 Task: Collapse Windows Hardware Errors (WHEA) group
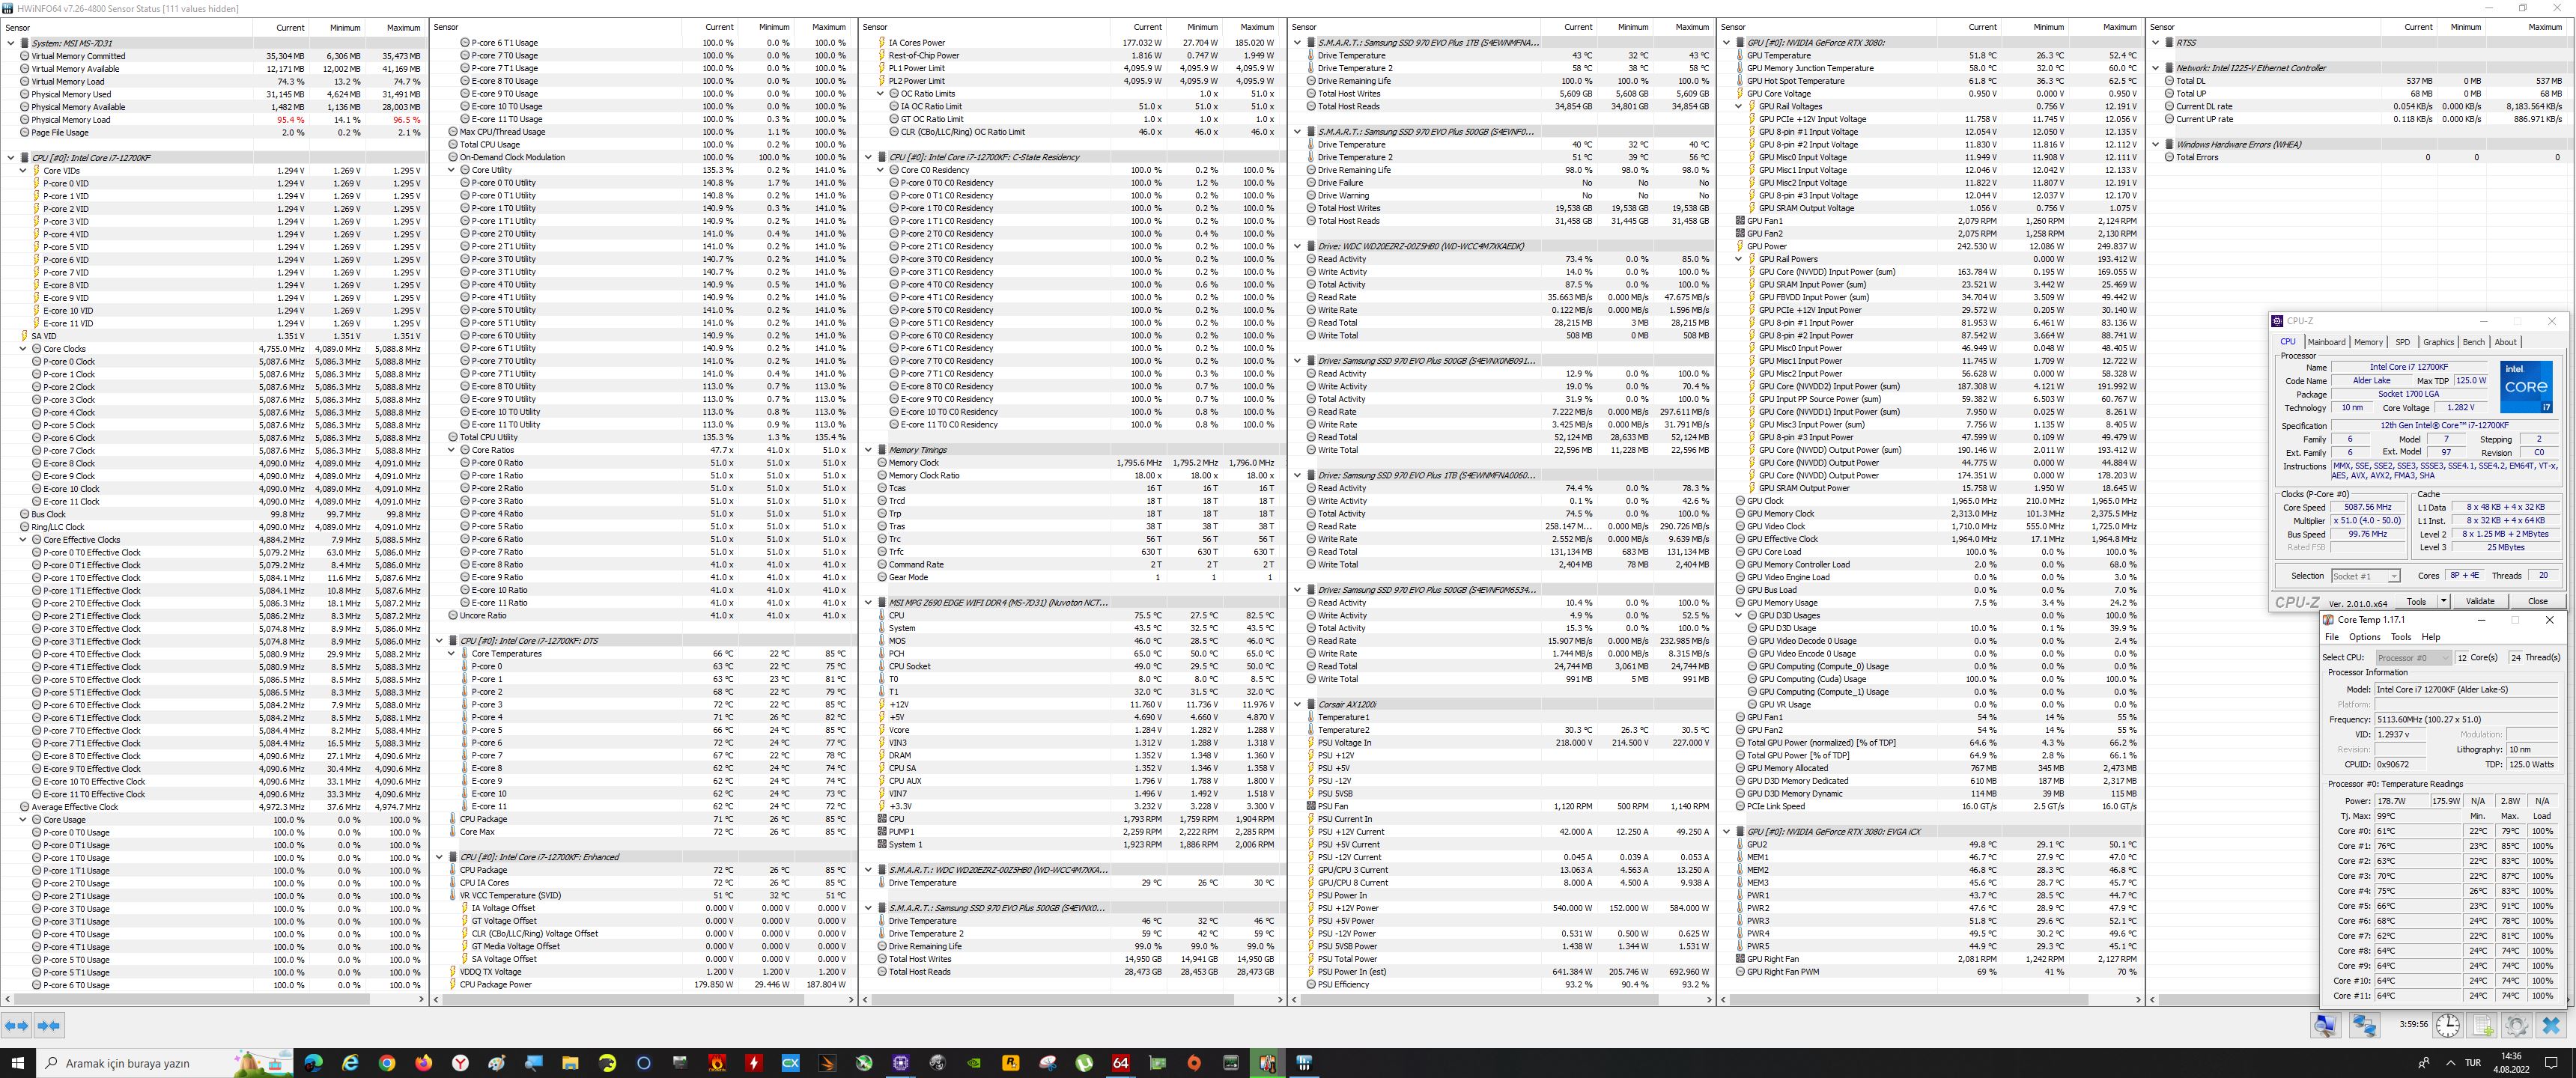point(2157,144)
